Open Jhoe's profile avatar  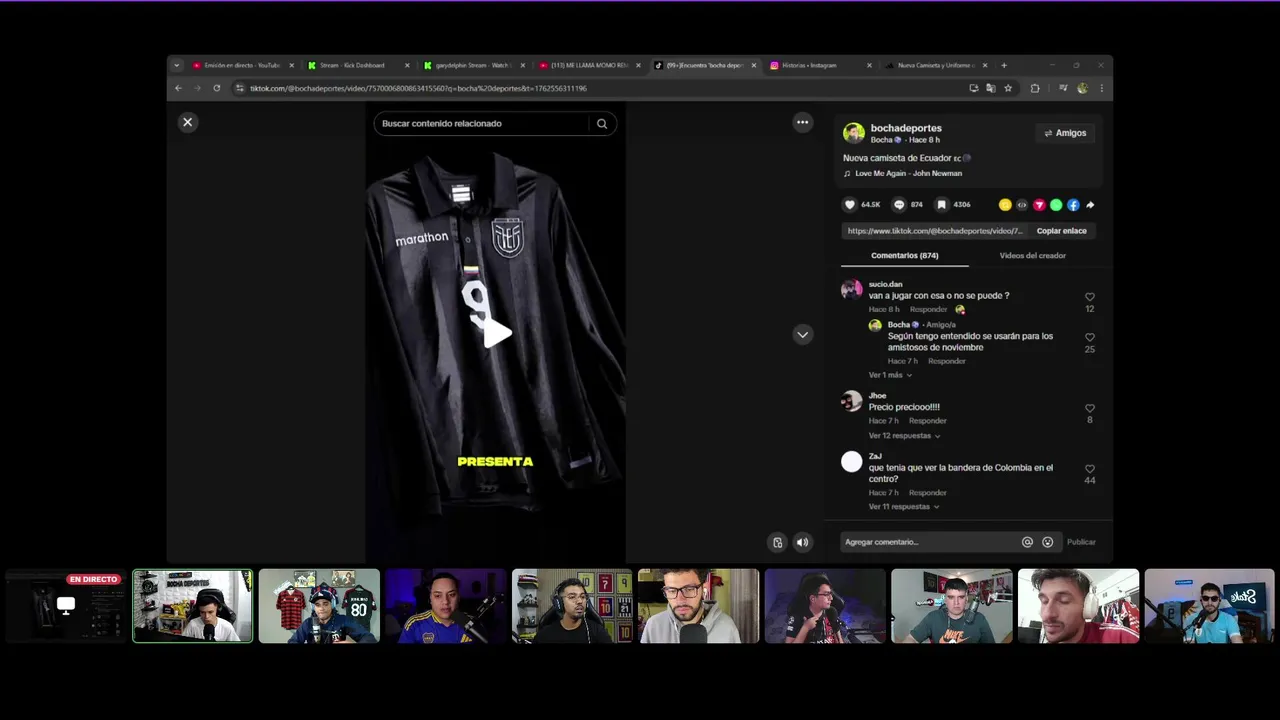pyautogui.click(x=852, y=401)
